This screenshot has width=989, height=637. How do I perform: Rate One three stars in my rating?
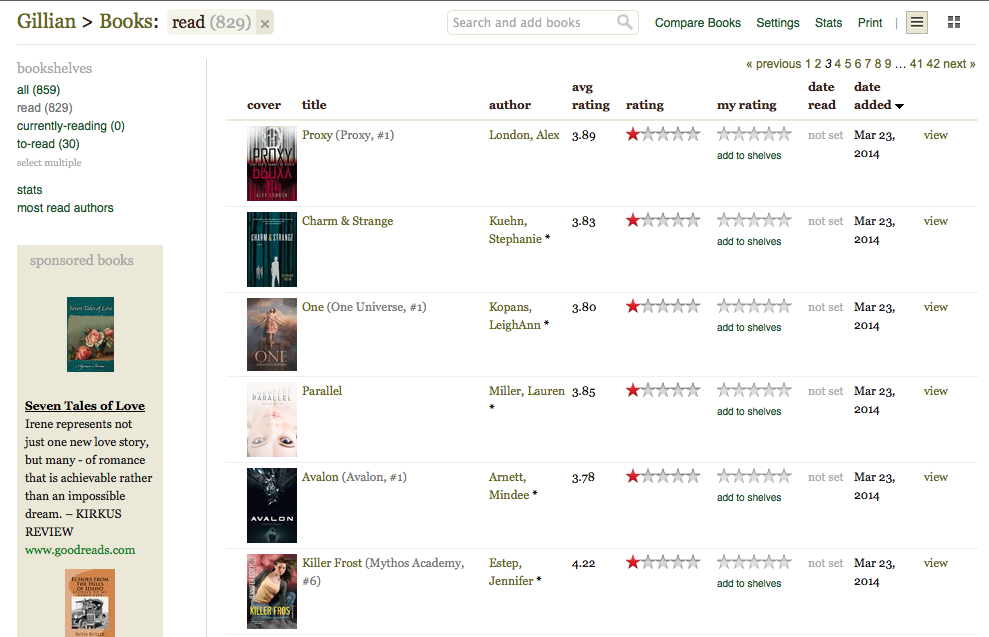click(754, 306)
